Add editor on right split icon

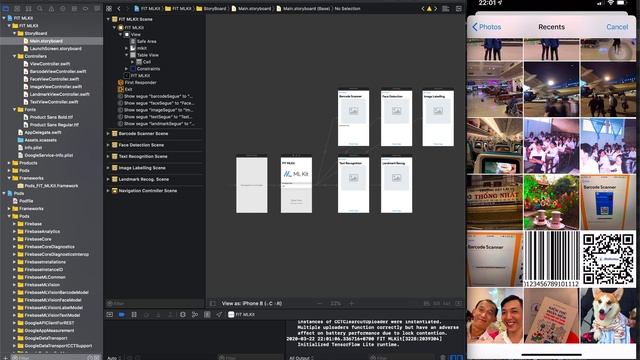pyautogui.click(x=459, y=8)
